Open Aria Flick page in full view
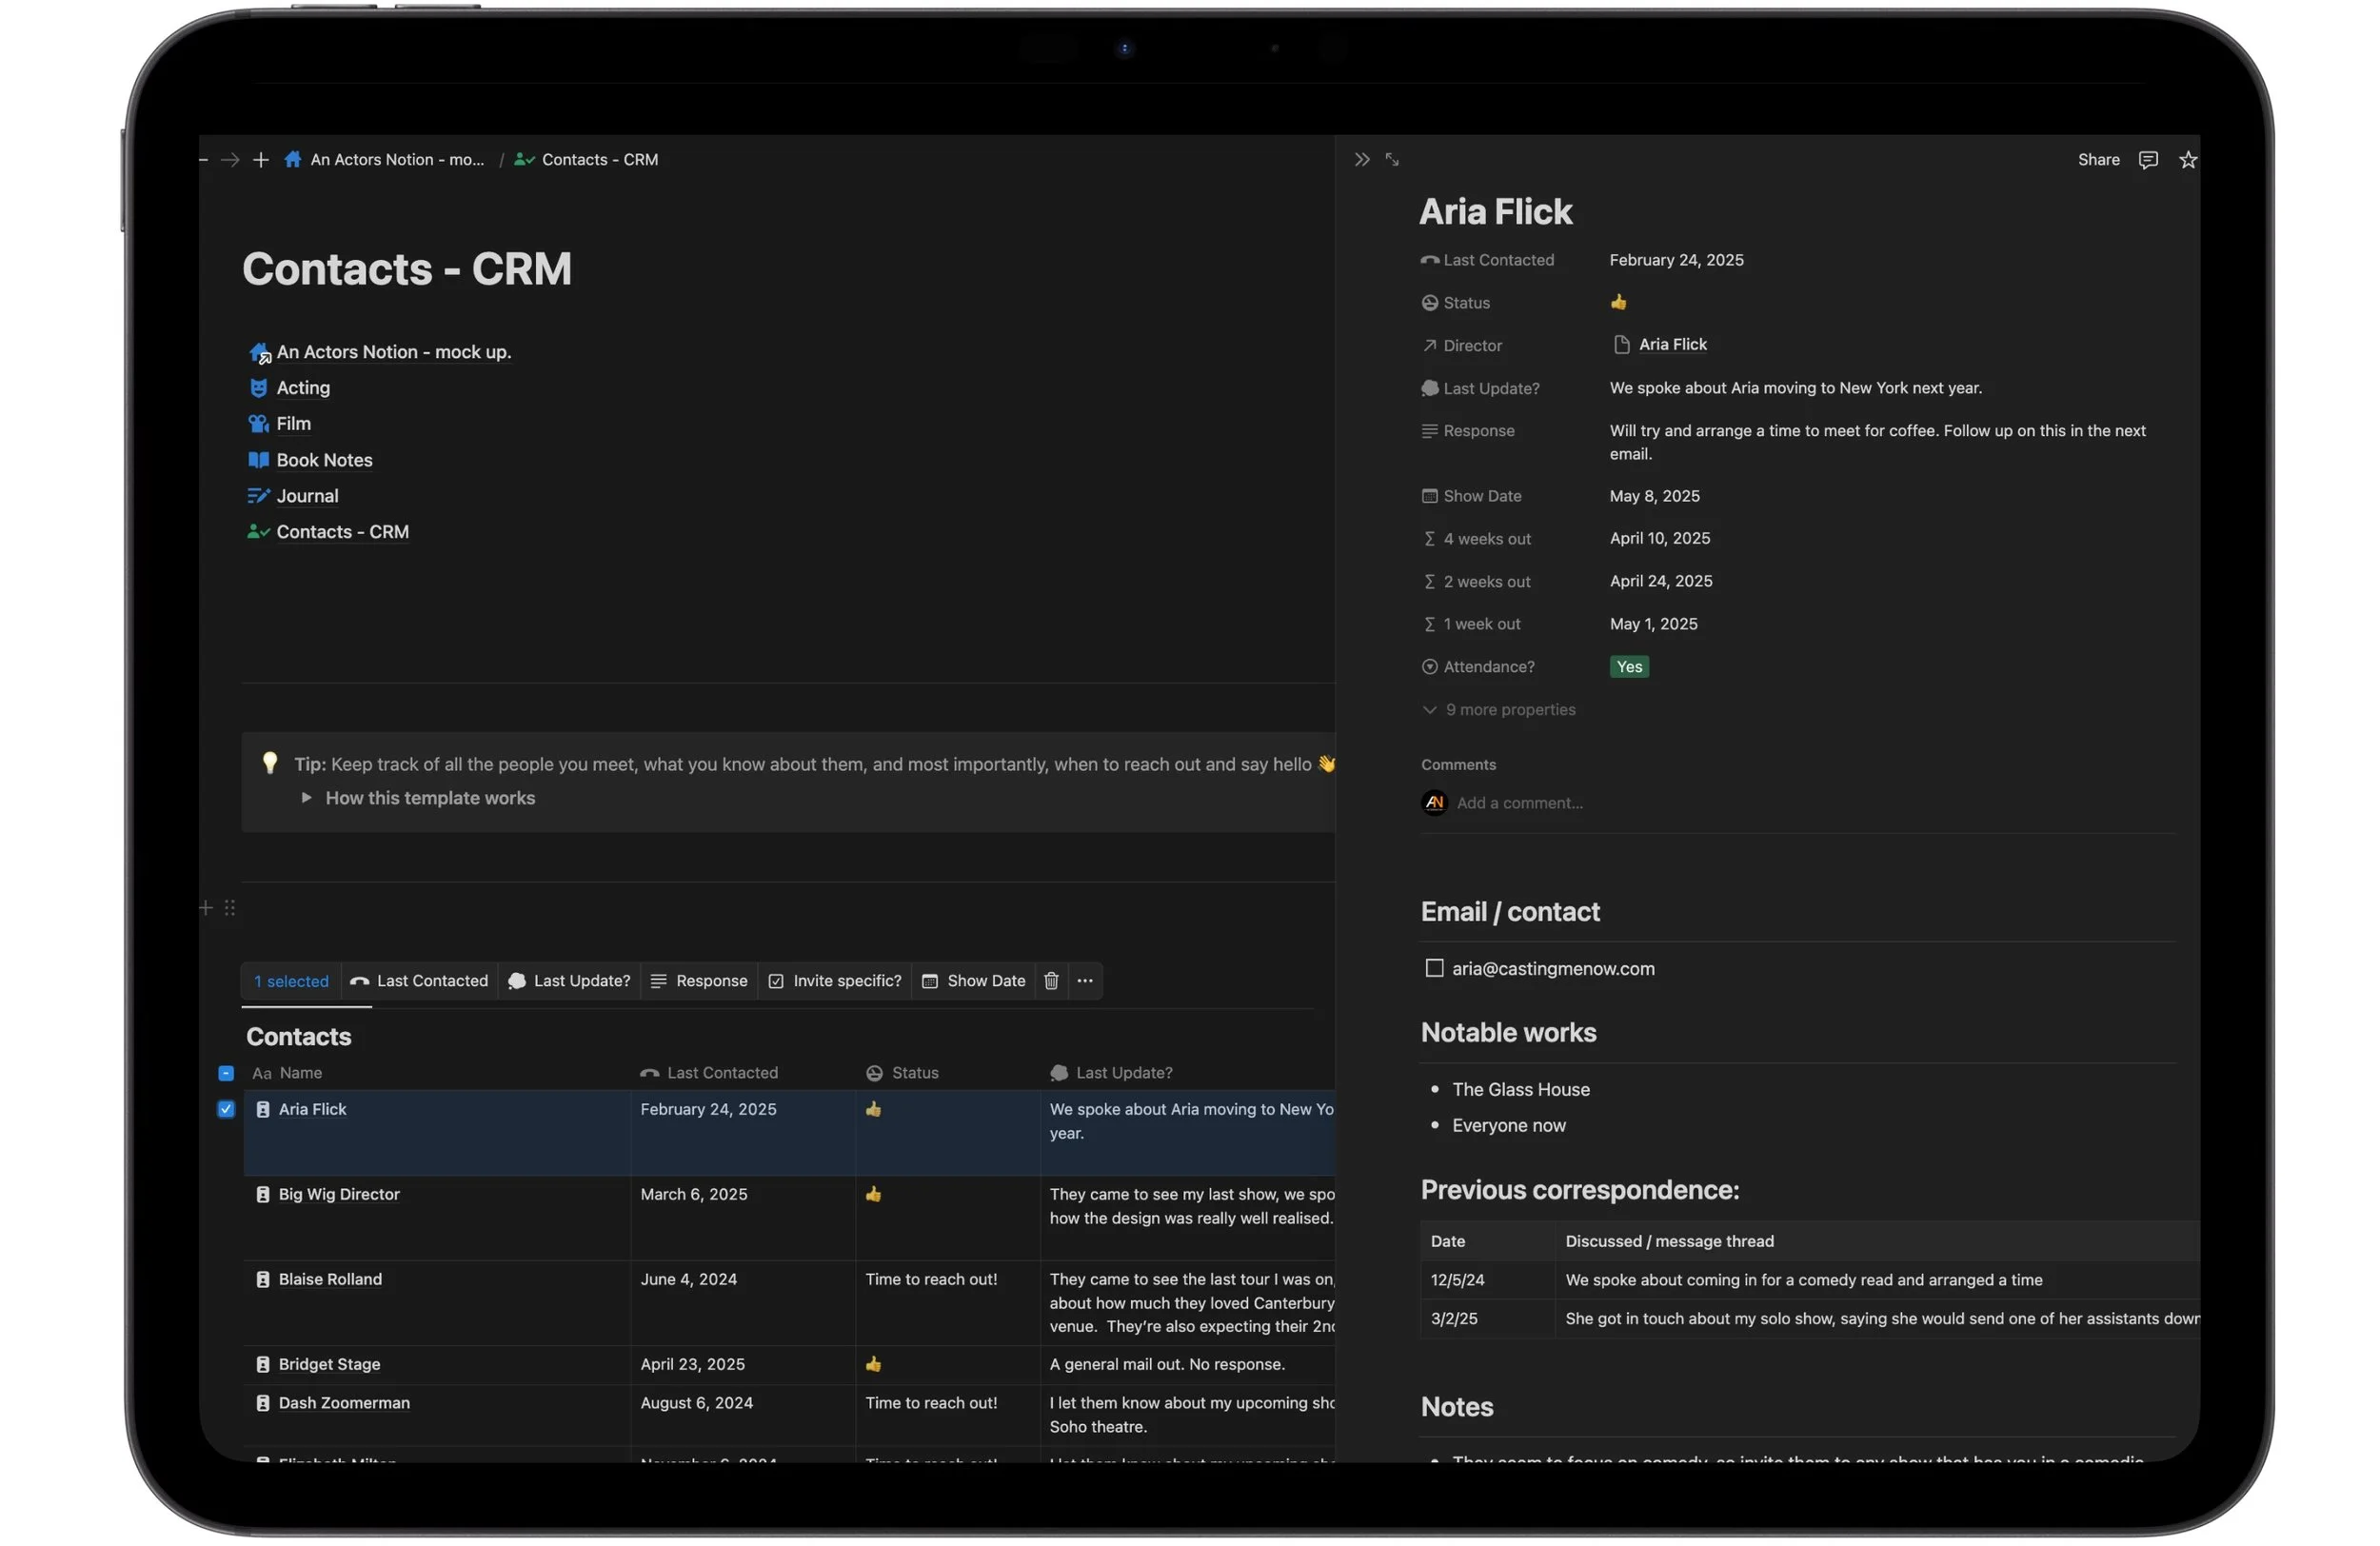Screen dimensions: 2380x1546 (x=1392, y=160)
